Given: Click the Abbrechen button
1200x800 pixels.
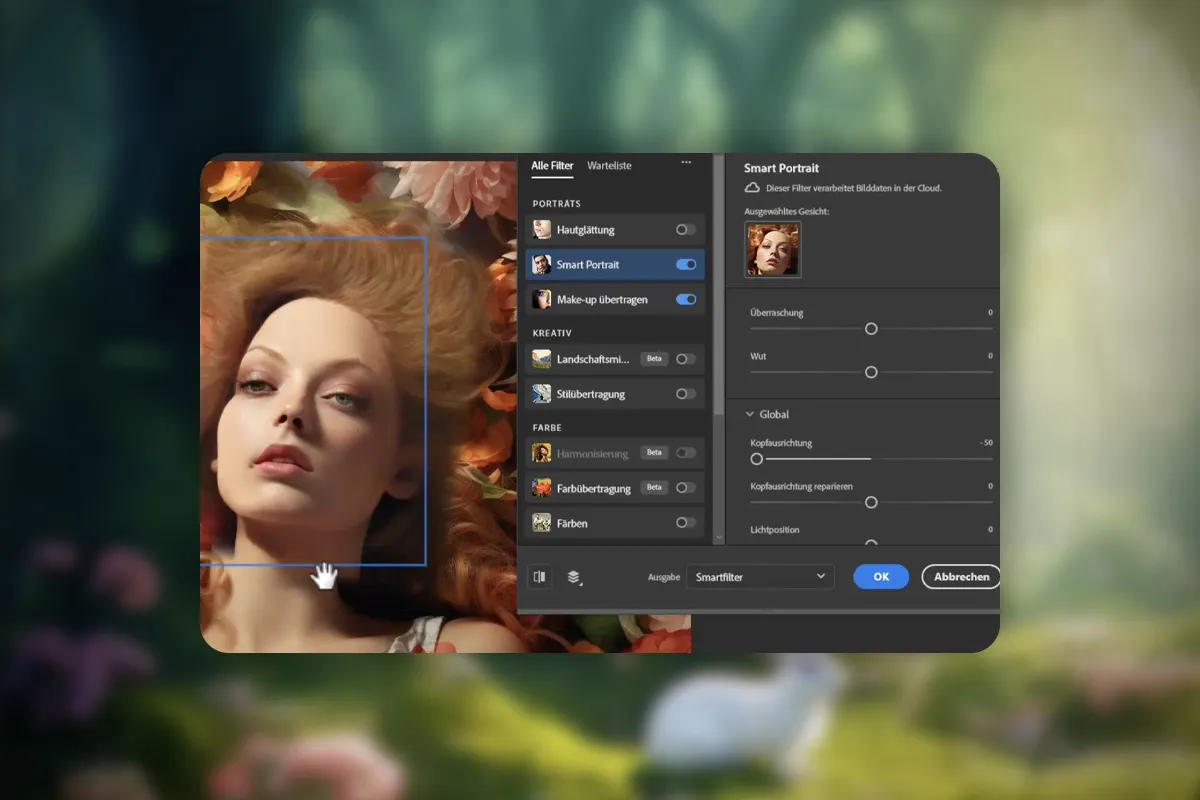Looking at the screenshot, I should point(961,577).
